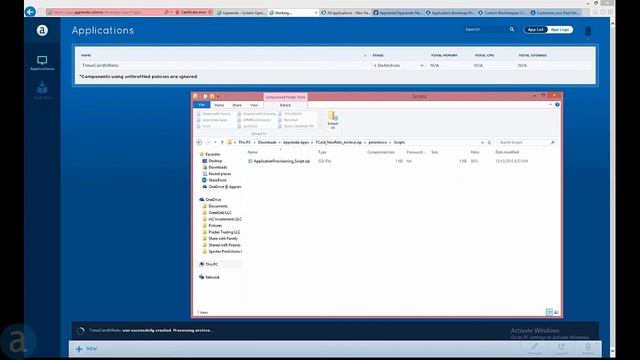Switch to the All applications browser tab
640x360 pixels.
(345, 13)
